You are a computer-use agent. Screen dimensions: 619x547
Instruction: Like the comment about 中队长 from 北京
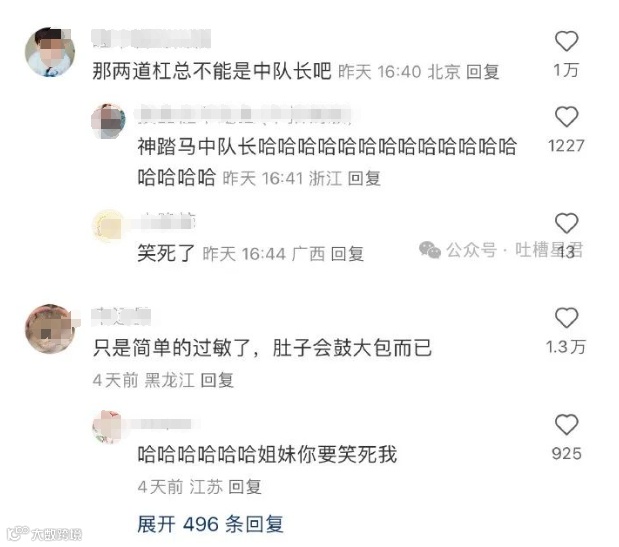point(566,41)
